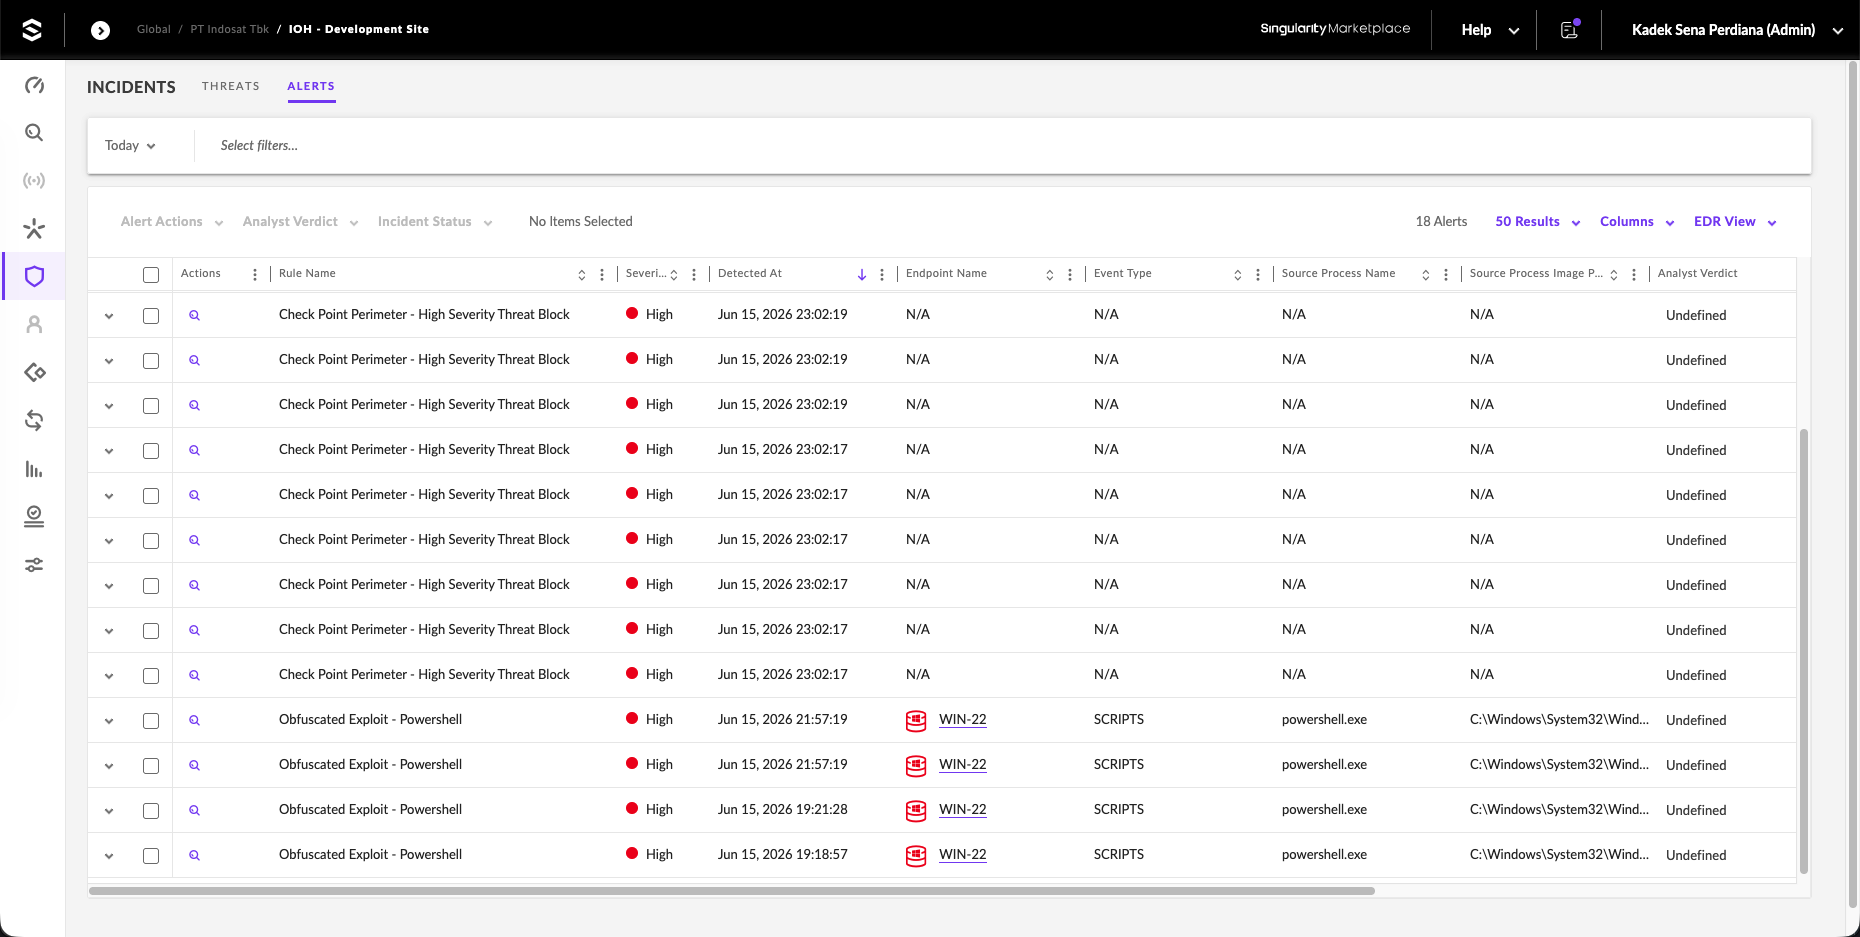Open WIN-22 endpoint link at 19:21:28
Viewport: 1860px width, 937px height.
coord(962,810)
